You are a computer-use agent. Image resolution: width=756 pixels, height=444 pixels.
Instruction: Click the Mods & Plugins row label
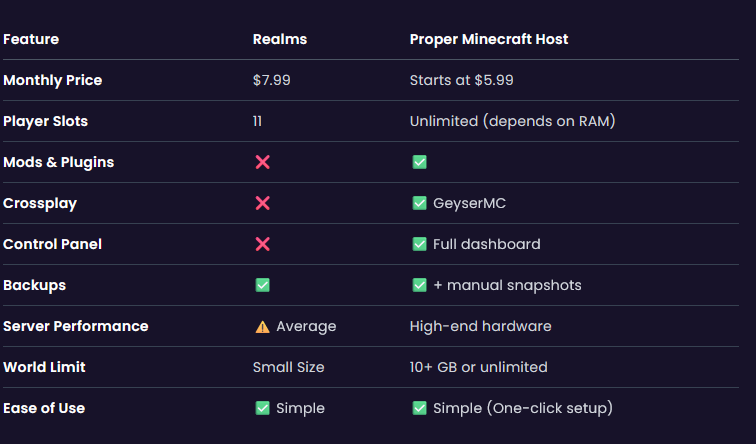click(x=58, y=162)
